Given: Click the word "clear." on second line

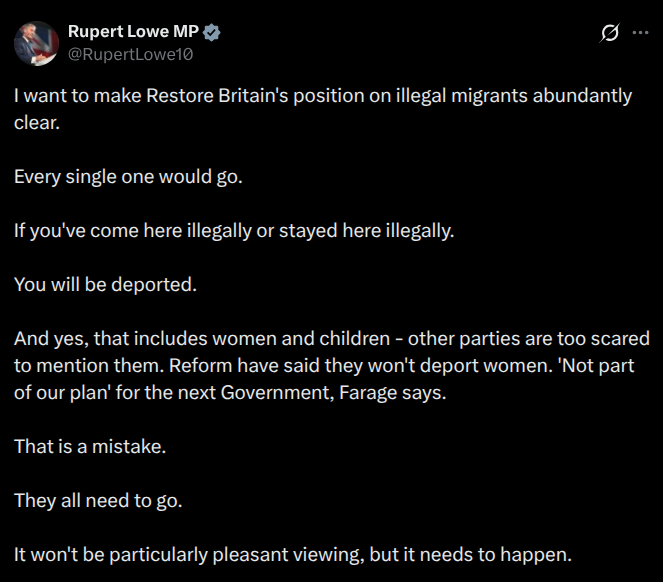Looking at the screenshot, I should pyautogui.click(x=37, y=123).
